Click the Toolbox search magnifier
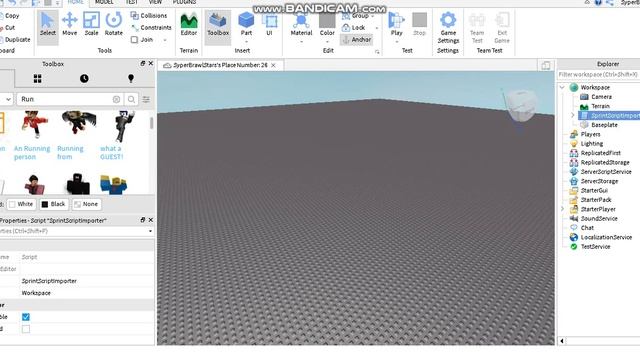This screenshot has width=640, height=360. tap(131, 99)
